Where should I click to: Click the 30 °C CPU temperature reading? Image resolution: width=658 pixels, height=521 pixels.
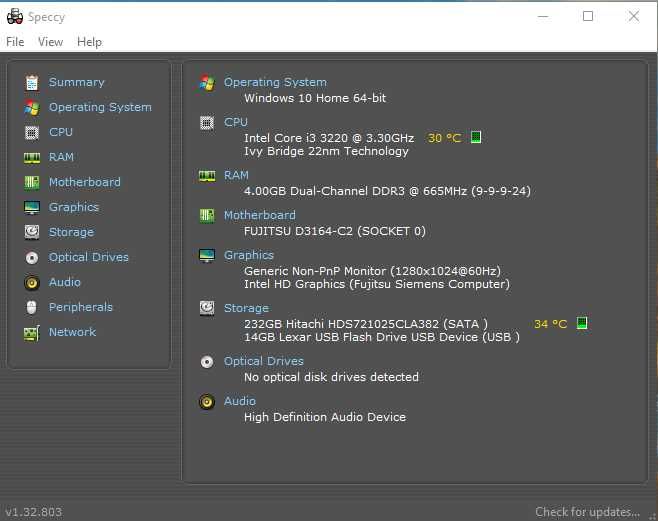(x=444, y=138)
